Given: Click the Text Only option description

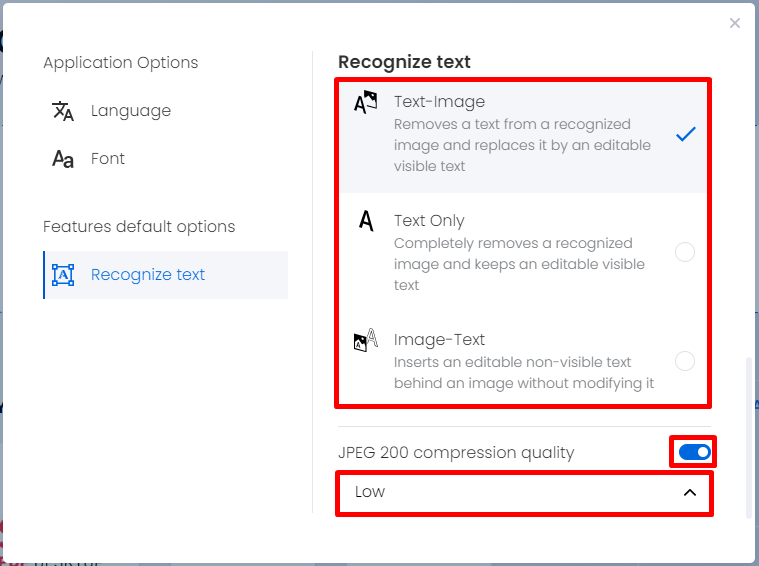Looking at the screenshot, I should [x=519, y=264].
